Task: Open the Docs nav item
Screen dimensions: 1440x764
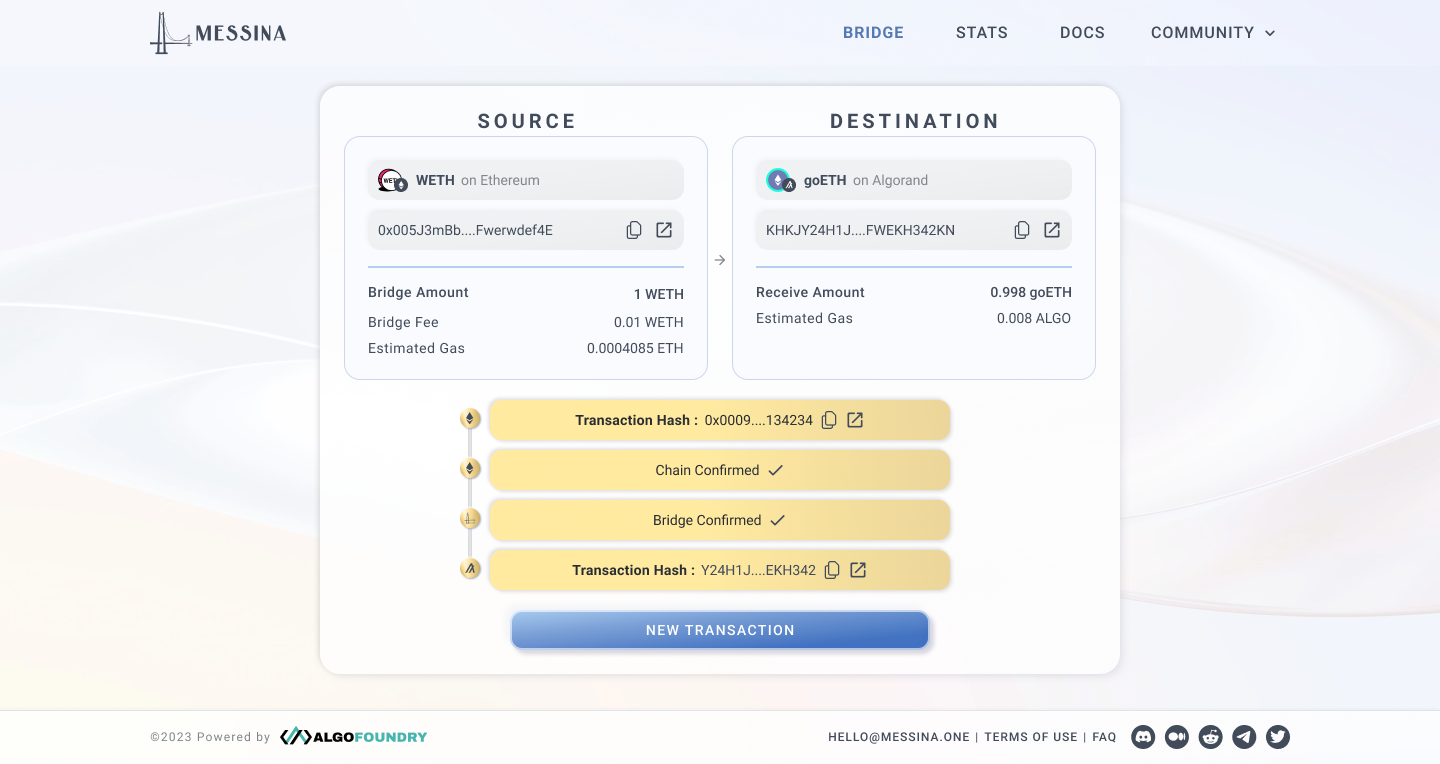Action: 1082,33
